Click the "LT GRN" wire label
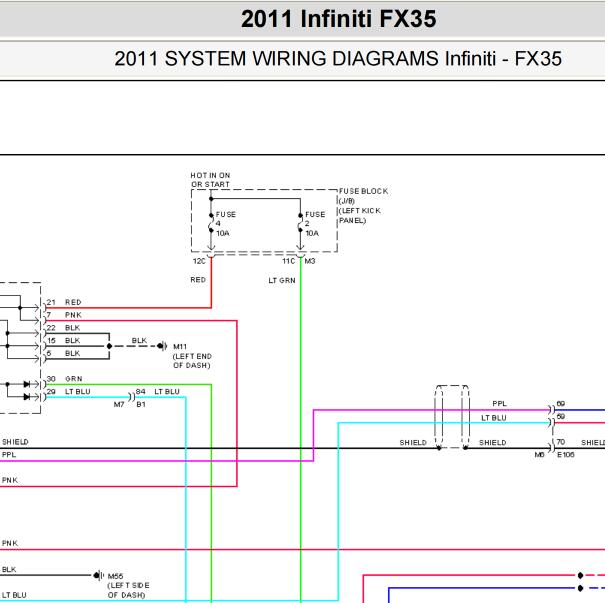Image resolution: width=605 pixels, height=603 pixels. (x=282, y=280)
